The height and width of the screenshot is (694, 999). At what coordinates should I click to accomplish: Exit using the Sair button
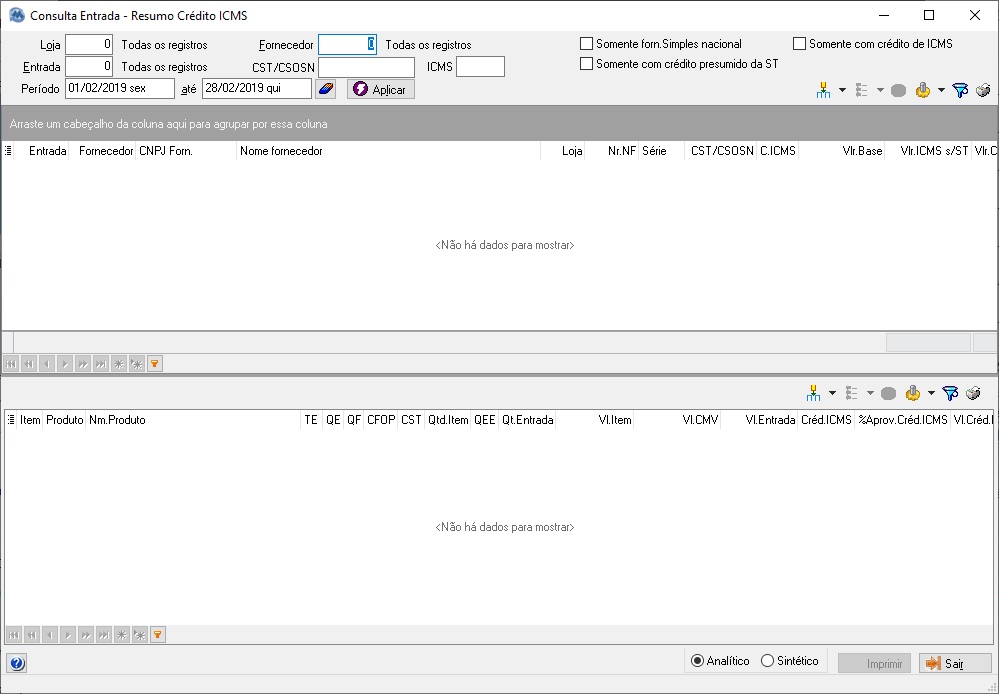955,663
